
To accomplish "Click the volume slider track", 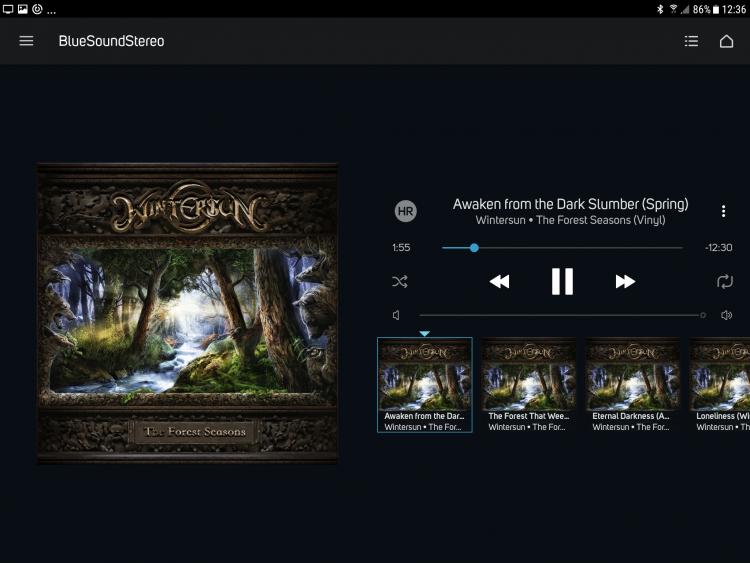I will point(560,315).
